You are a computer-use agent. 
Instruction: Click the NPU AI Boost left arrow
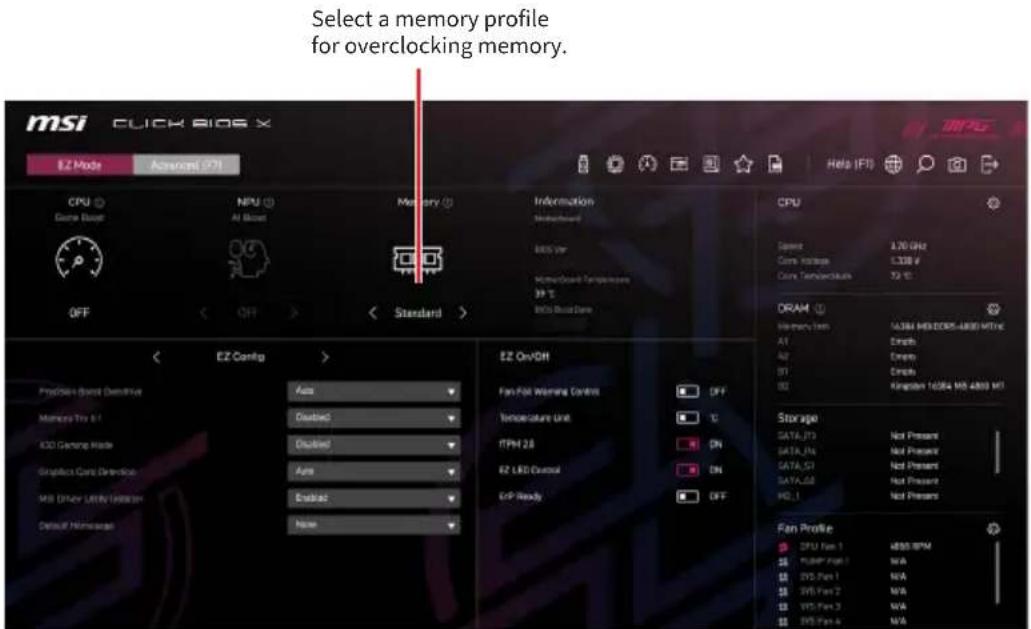tap(203, 313)
